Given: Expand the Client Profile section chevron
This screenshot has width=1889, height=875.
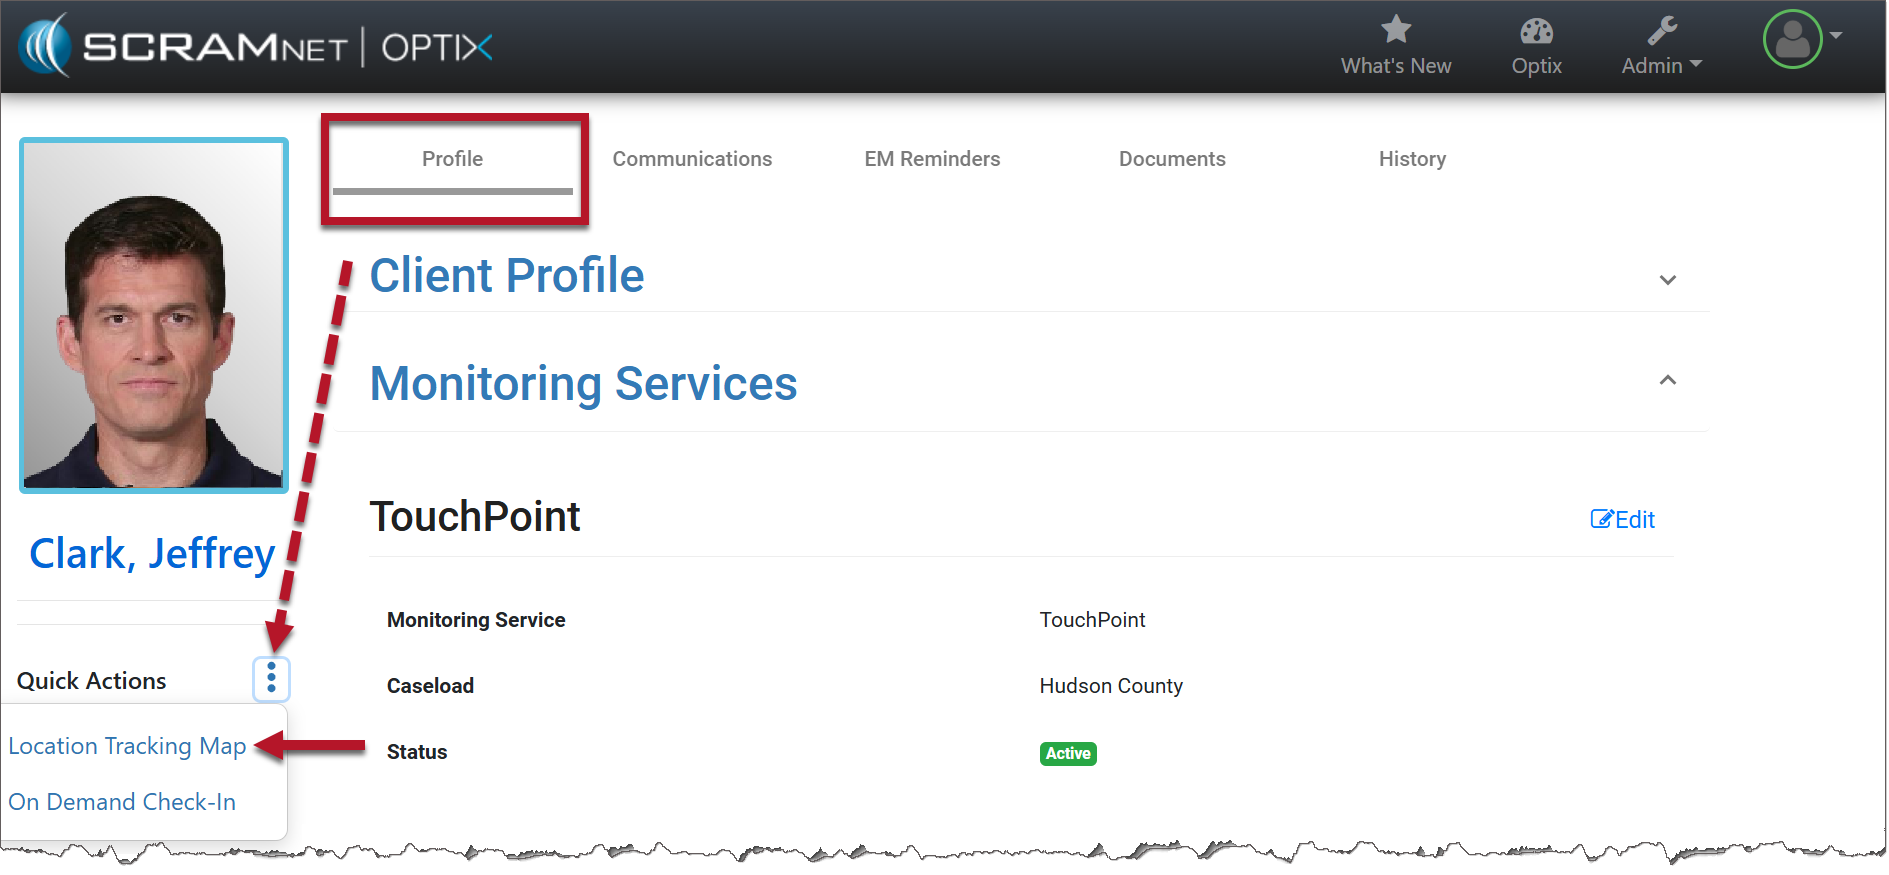Looking at the screenshot, I should click(1667, 280).
